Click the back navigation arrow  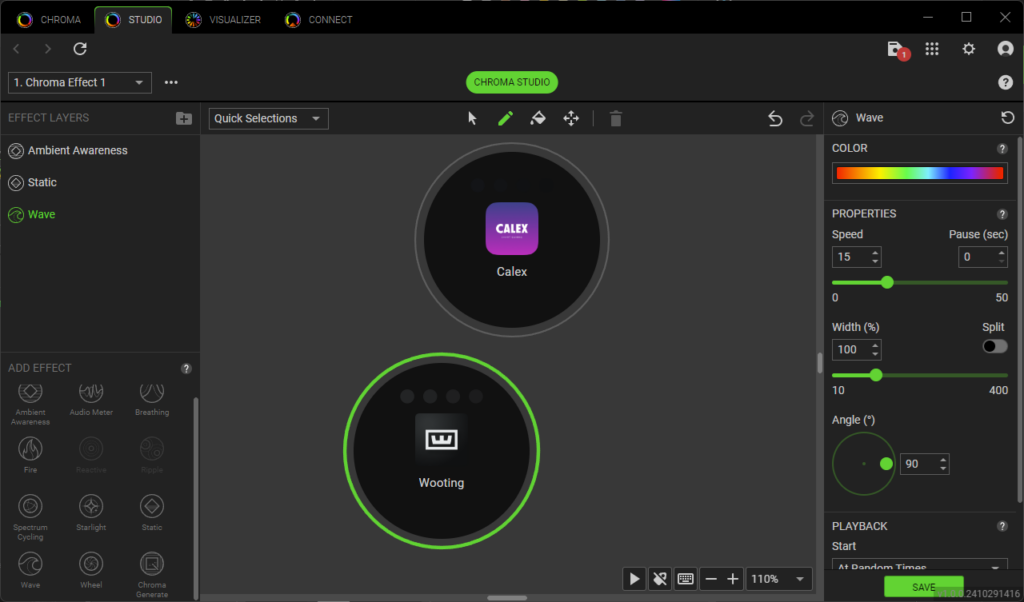(x=16, y=49)
